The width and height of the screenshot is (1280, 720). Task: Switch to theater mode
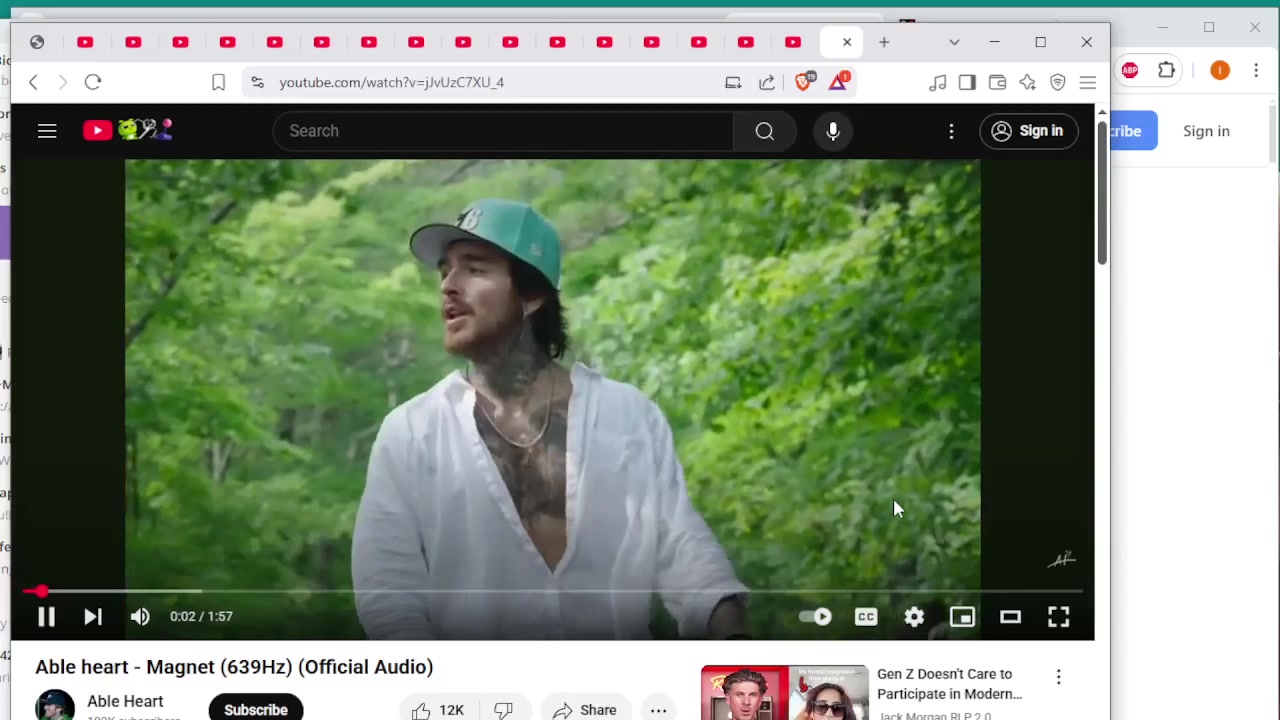click(1010, 617)
